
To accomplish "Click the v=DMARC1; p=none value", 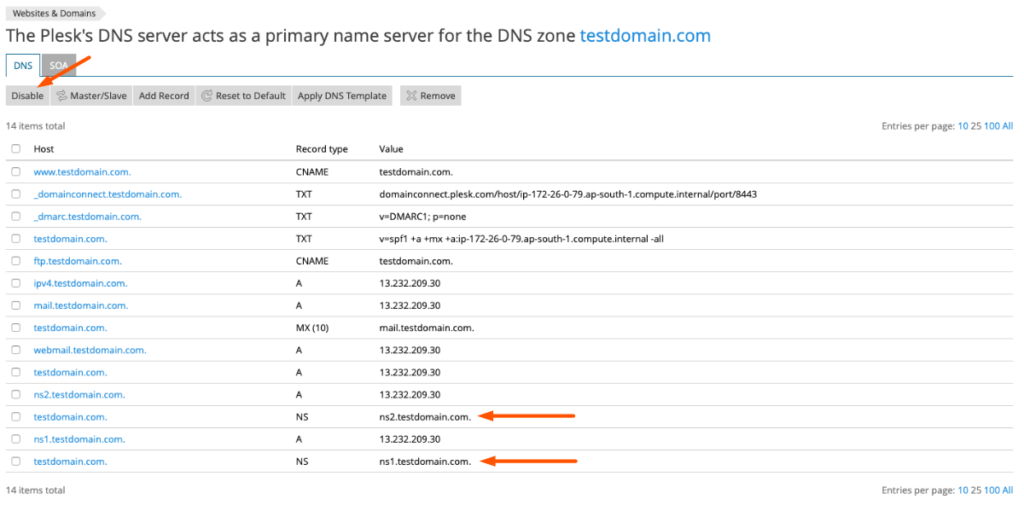I will [x=423, y=216].
